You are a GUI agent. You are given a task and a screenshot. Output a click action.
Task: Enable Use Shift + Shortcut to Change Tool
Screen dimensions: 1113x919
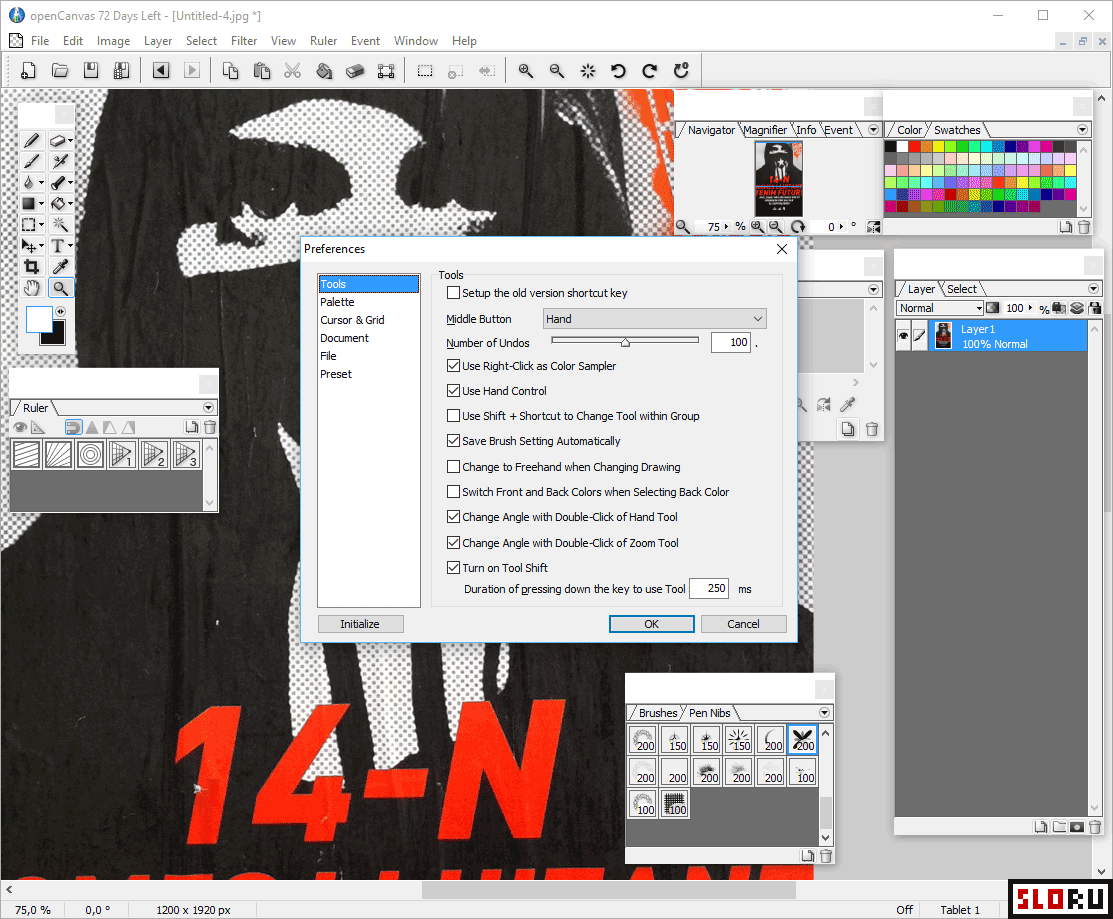(x=453, y=416)
